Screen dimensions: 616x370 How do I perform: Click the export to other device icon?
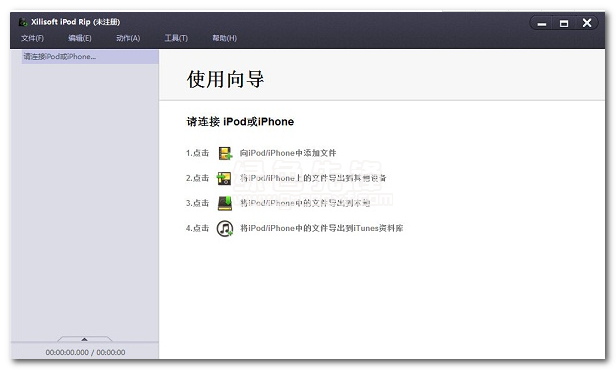pyautogui.click(x=224, y=178)
